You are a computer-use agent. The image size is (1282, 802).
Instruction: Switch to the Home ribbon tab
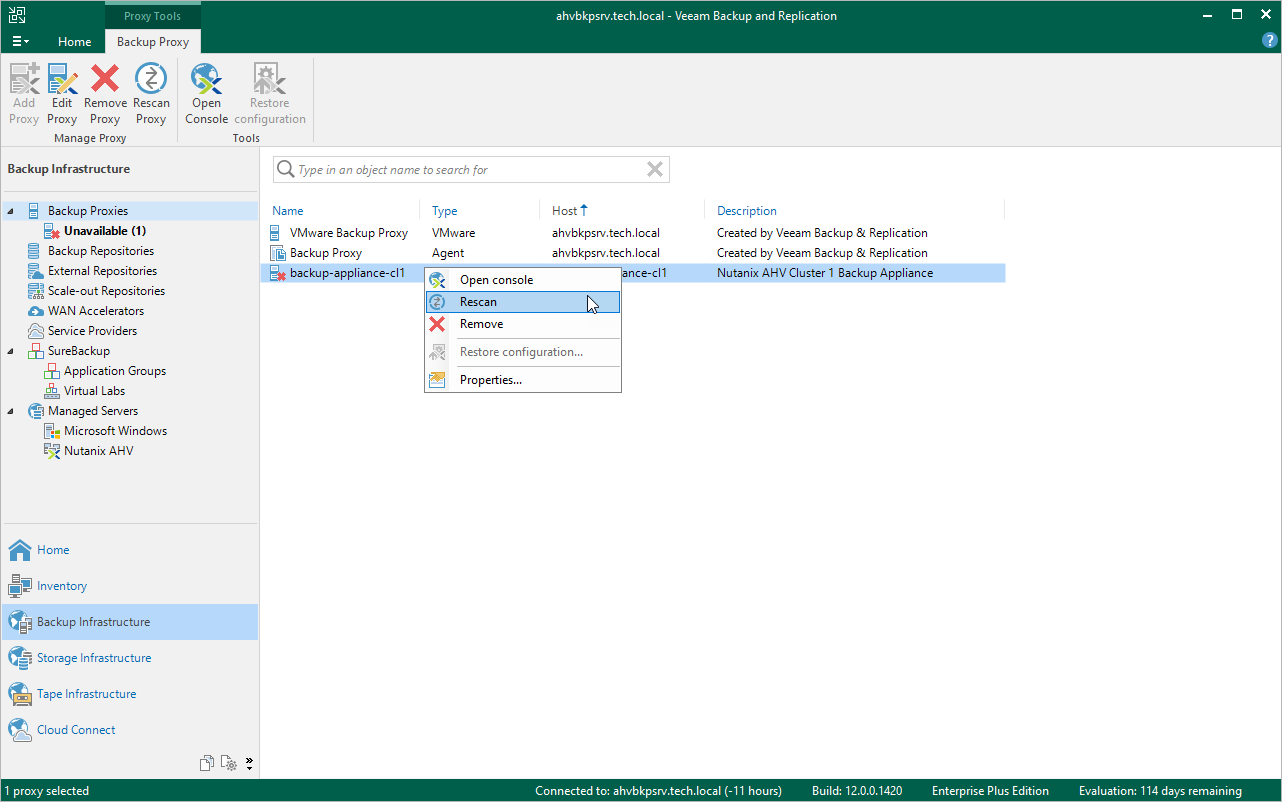pos(75,42)
